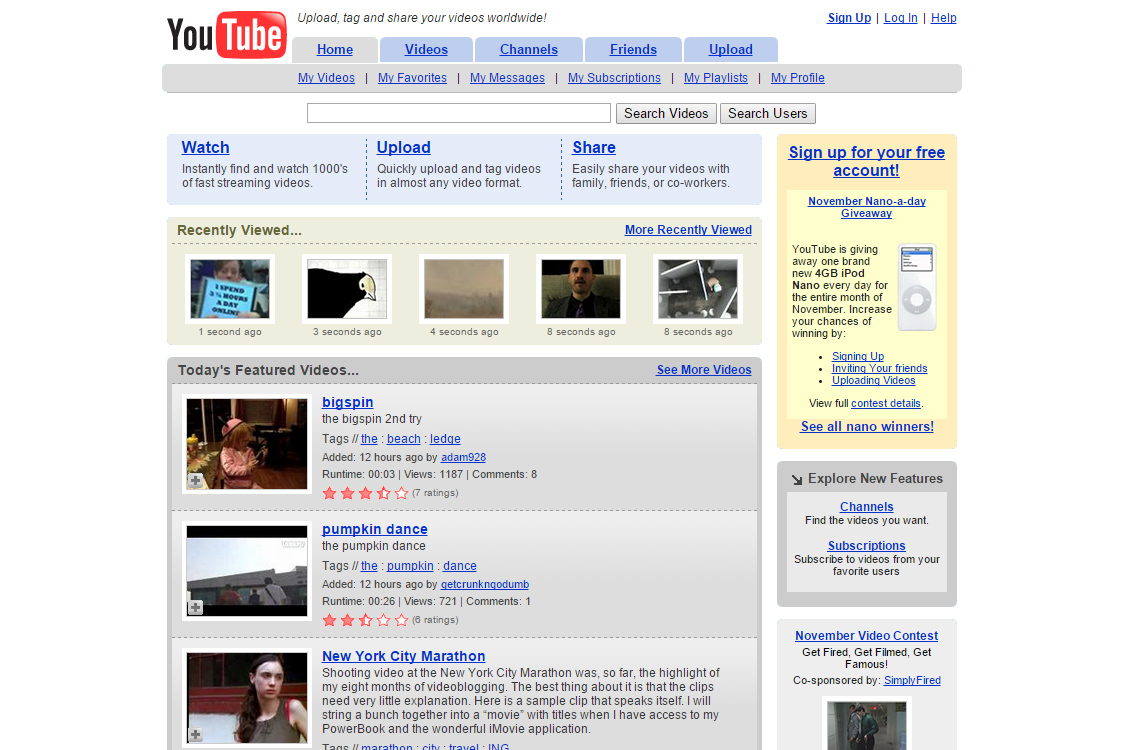Click the search text field
This screenshot has width=1124, height=750.
(x=458, y=113)
